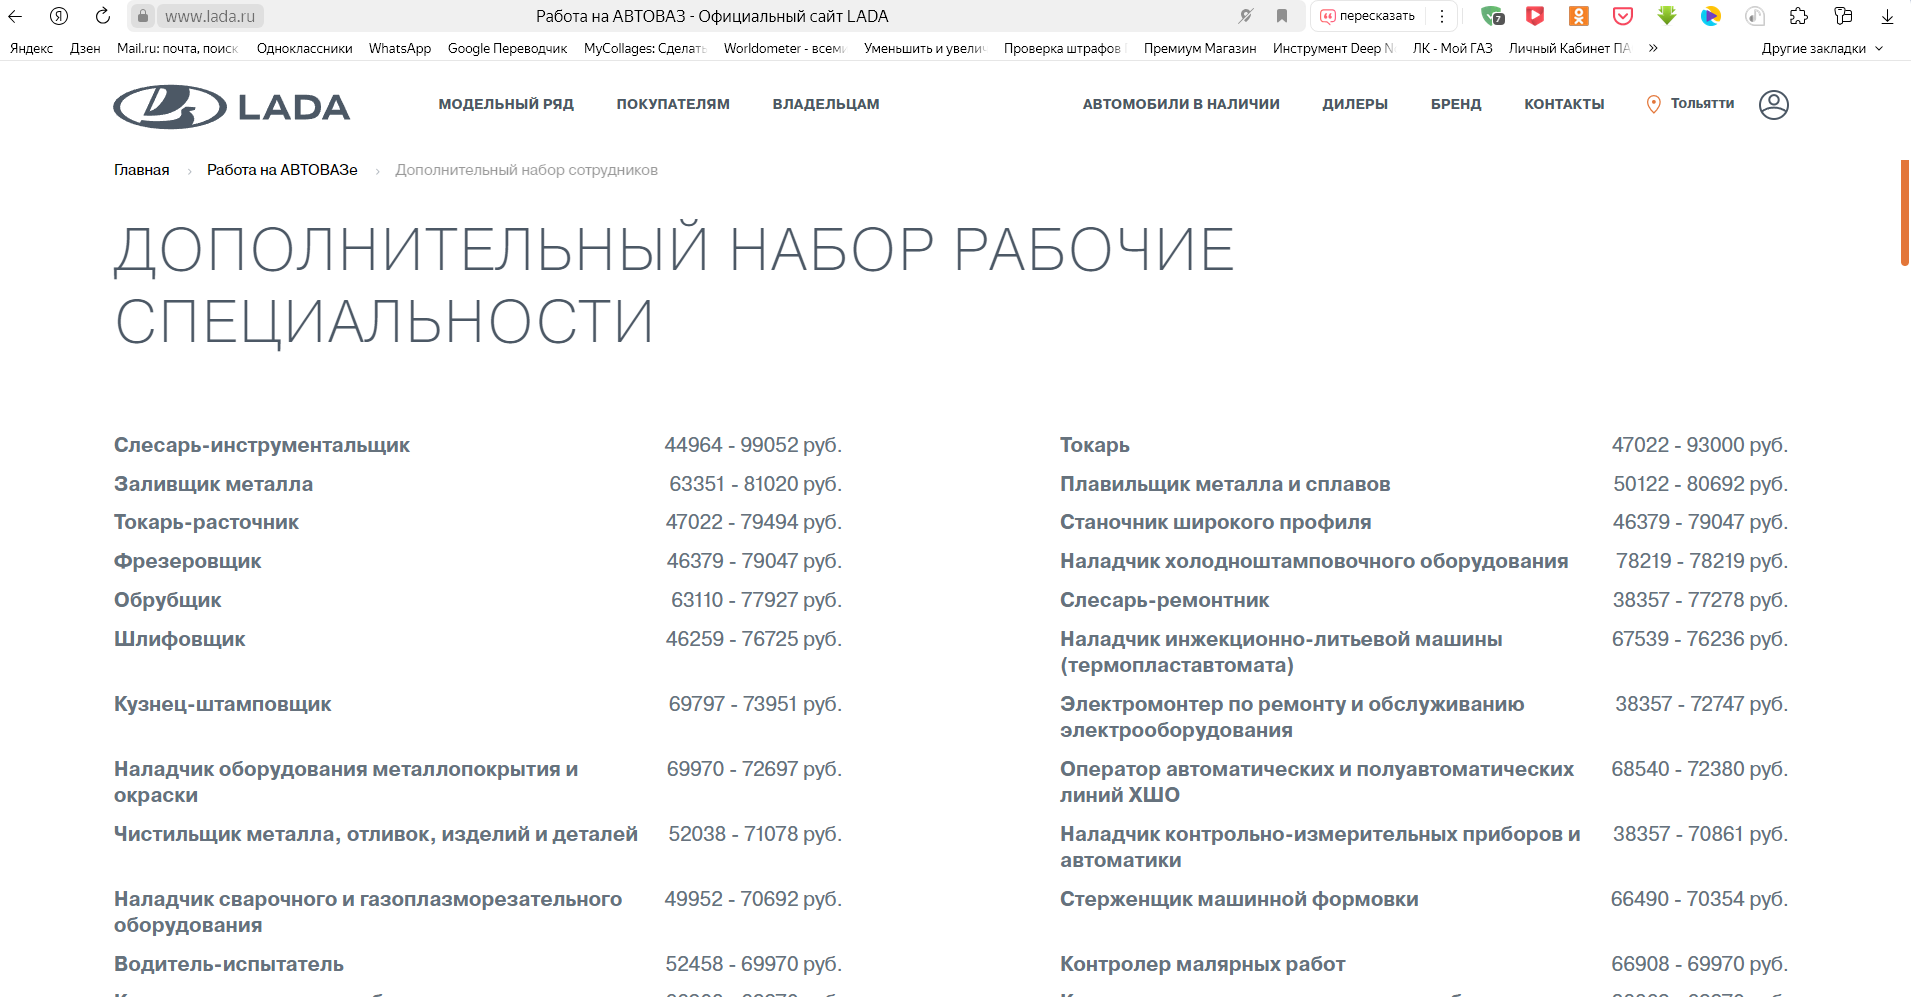Expand the Другие закладки folder
This screenshot has height=997, width=1911.
tap(1822, 48)
